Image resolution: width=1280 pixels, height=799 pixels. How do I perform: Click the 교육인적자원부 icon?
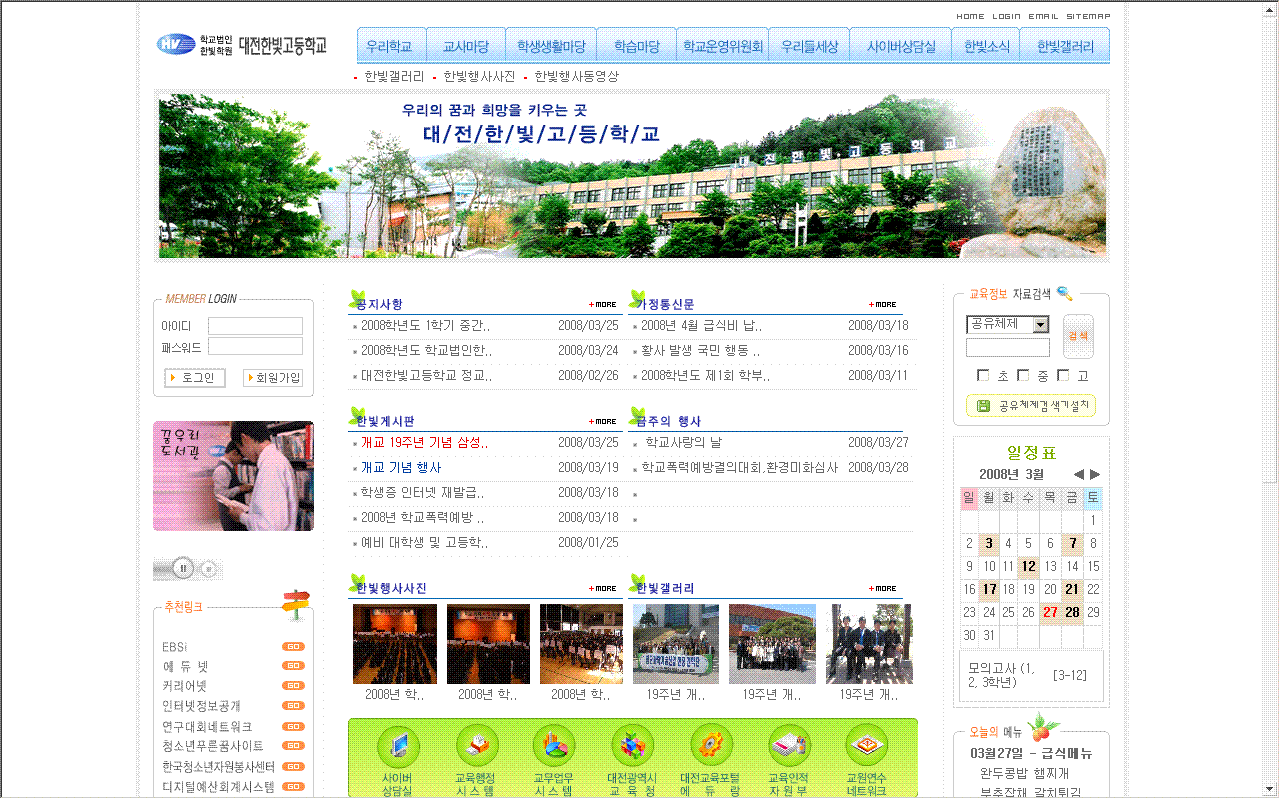pos(788,748)
